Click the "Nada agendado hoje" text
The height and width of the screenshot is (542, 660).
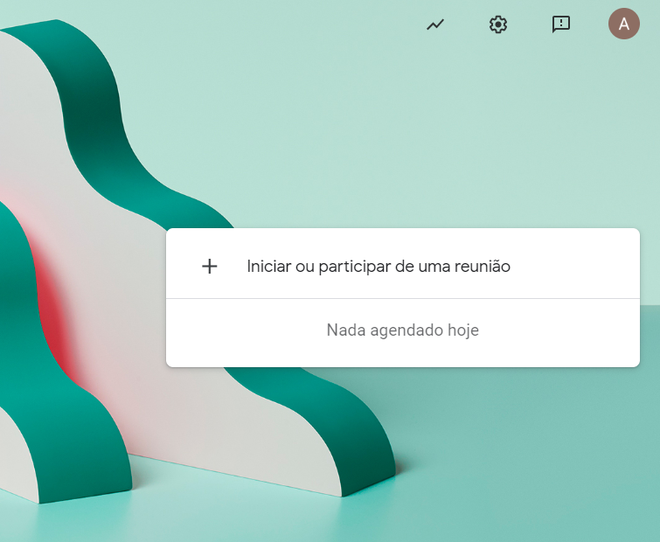tap(403, 330)
